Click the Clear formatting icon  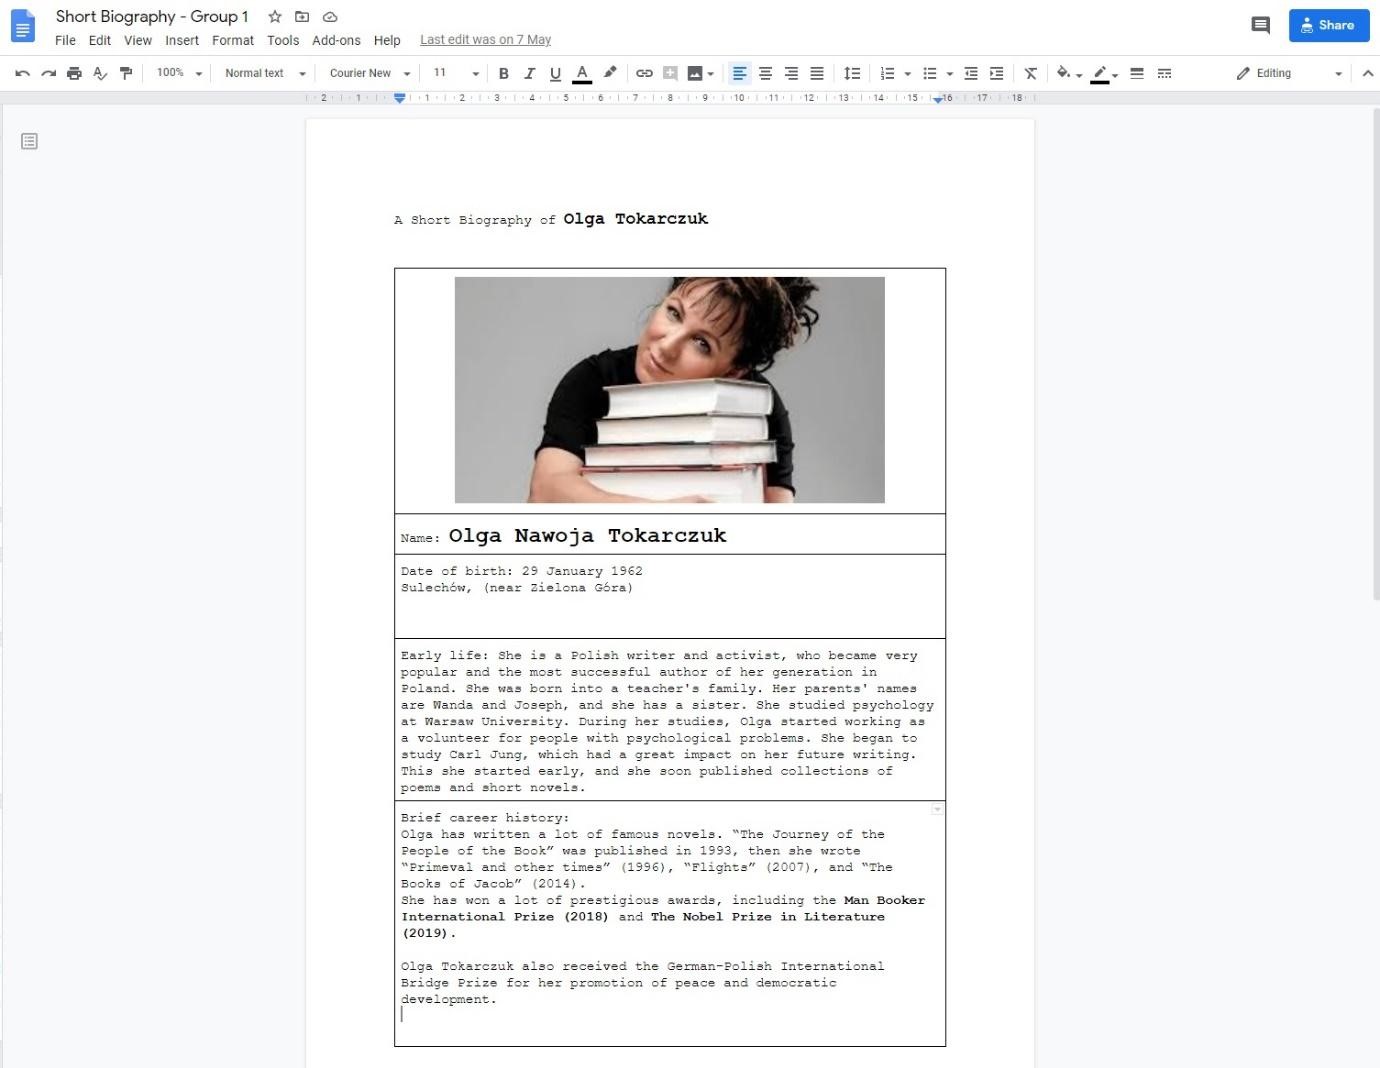1030,73
